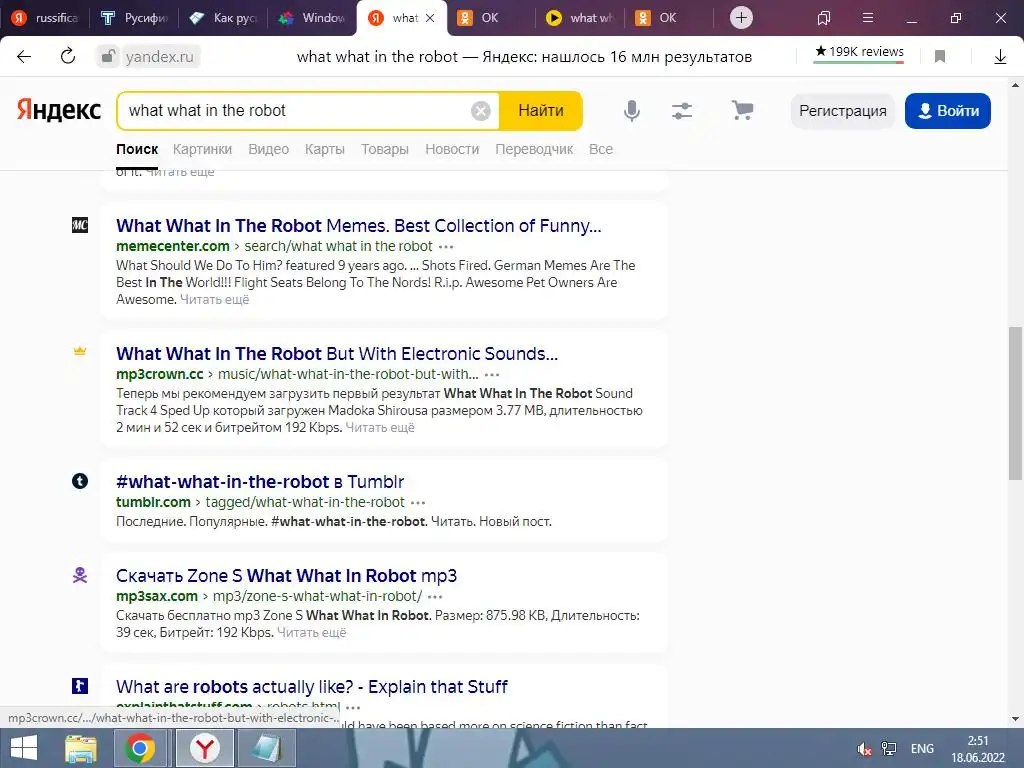The image size is (1024, 768).
Task: Click the page vertical scrollbar thumb
Action: 1015,403
